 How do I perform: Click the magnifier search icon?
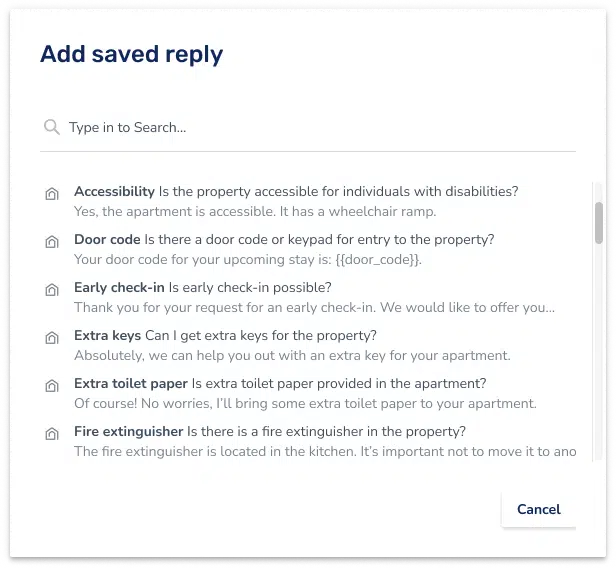click(x=51, y=127)
